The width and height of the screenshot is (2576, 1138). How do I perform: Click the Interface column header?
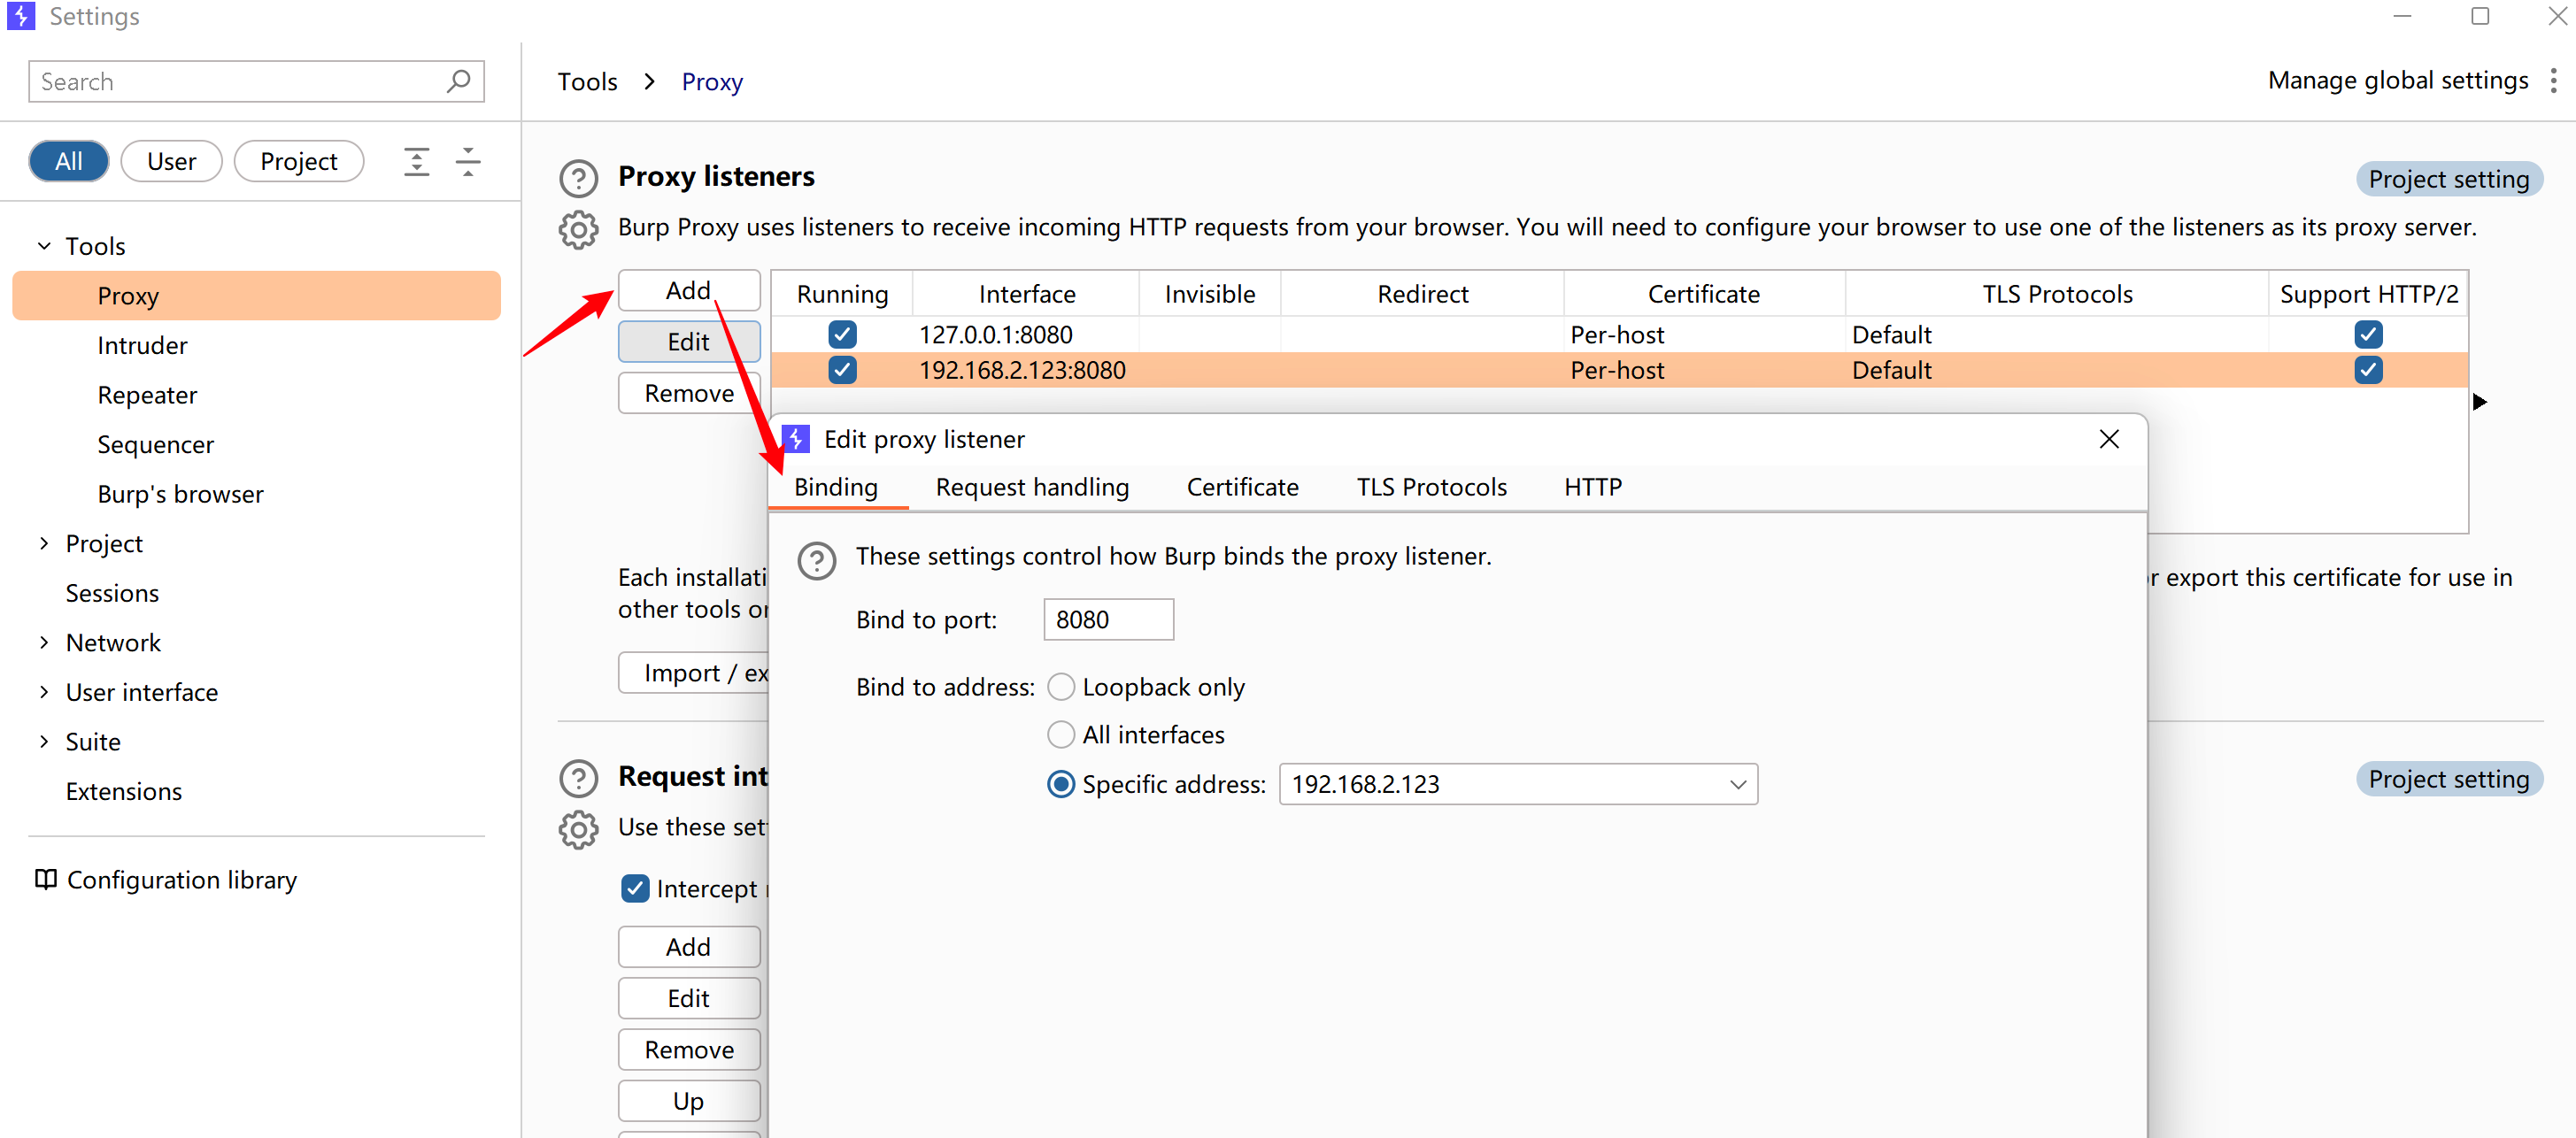click(x=1026, y=294)
